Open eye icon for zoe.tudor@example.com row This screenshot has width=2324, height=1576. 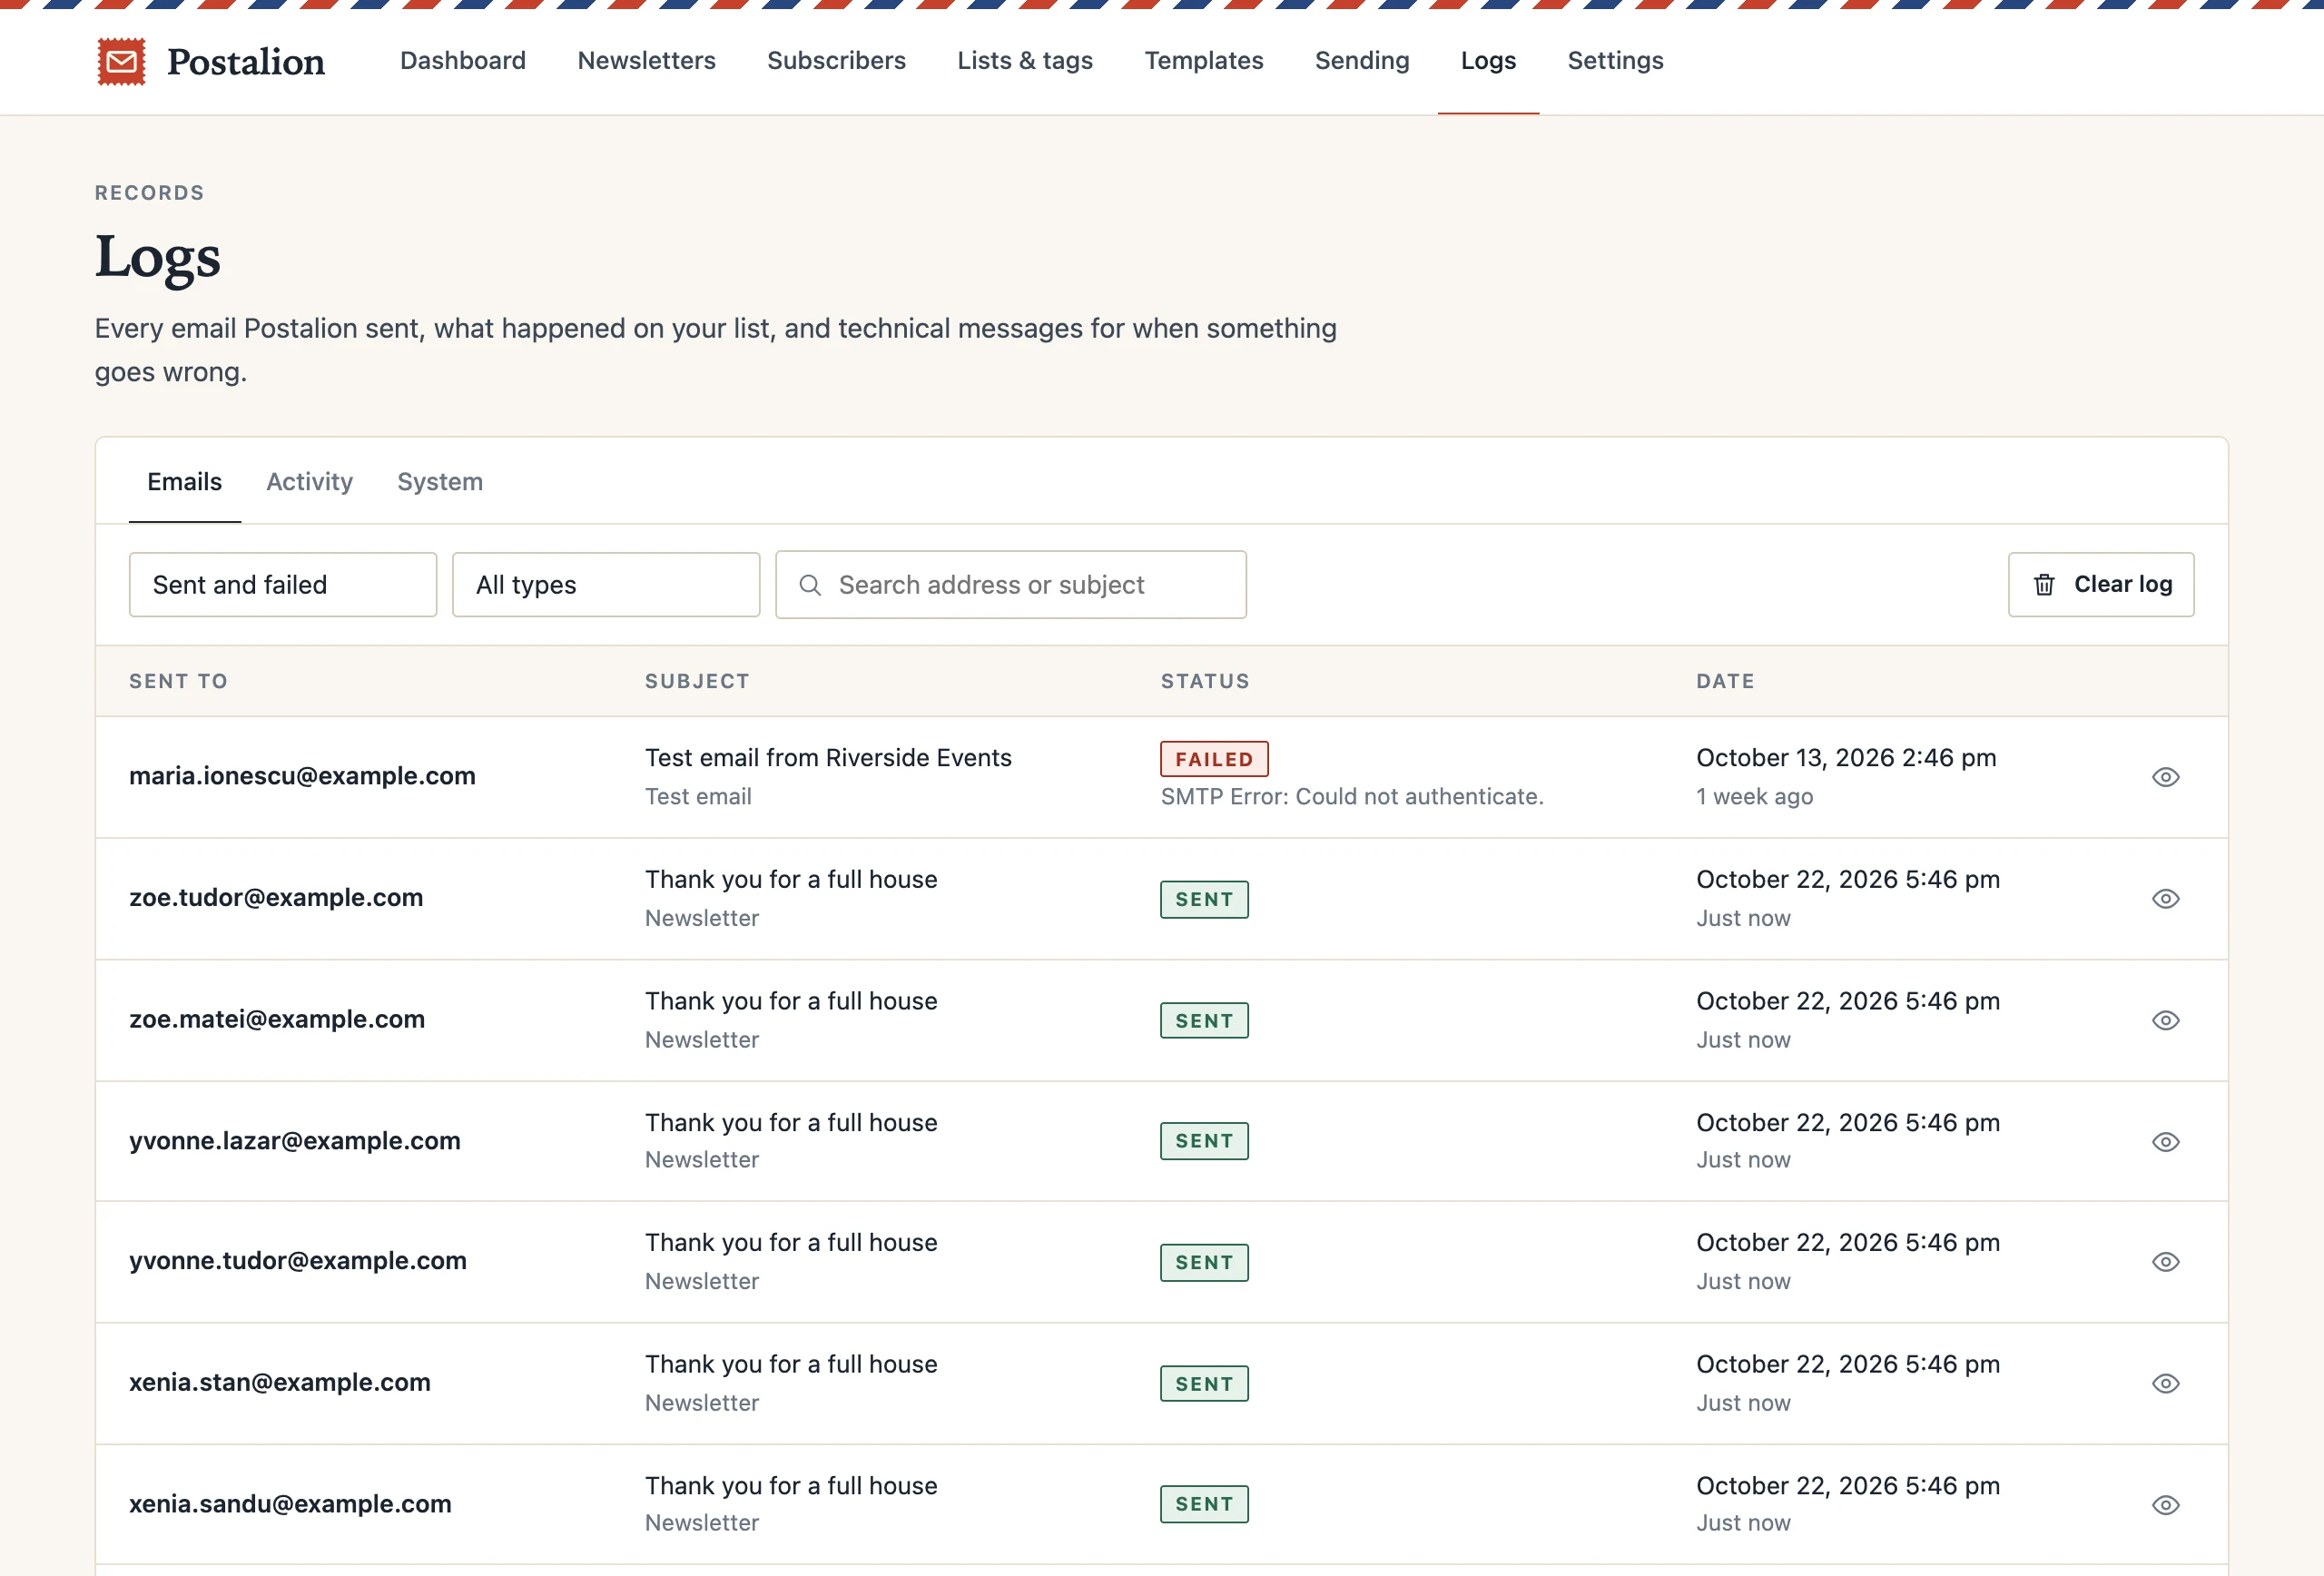click(2165, 899)
